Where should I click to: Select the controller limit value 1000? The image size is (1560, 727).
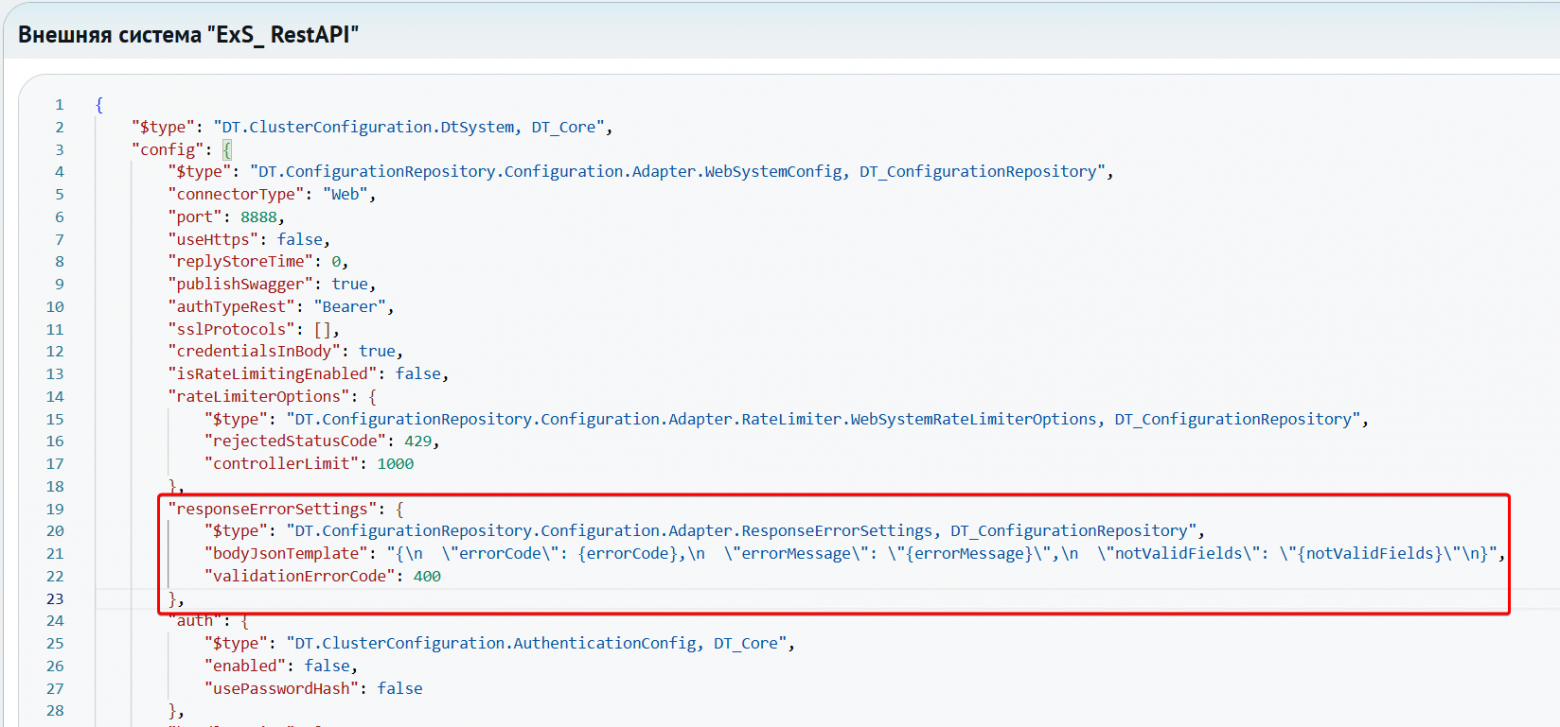click(x=396, y=464)
